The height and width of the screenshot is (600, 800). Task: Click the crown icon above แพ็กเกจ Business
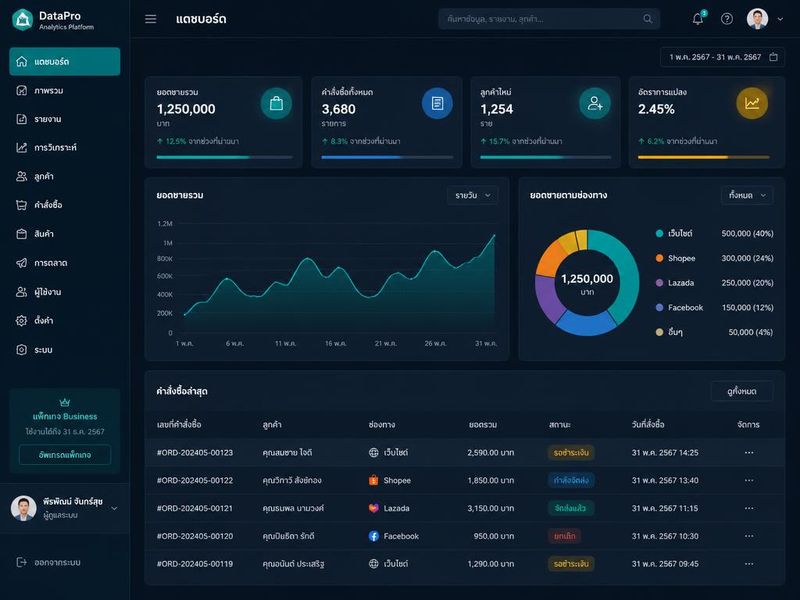(65, 402)
